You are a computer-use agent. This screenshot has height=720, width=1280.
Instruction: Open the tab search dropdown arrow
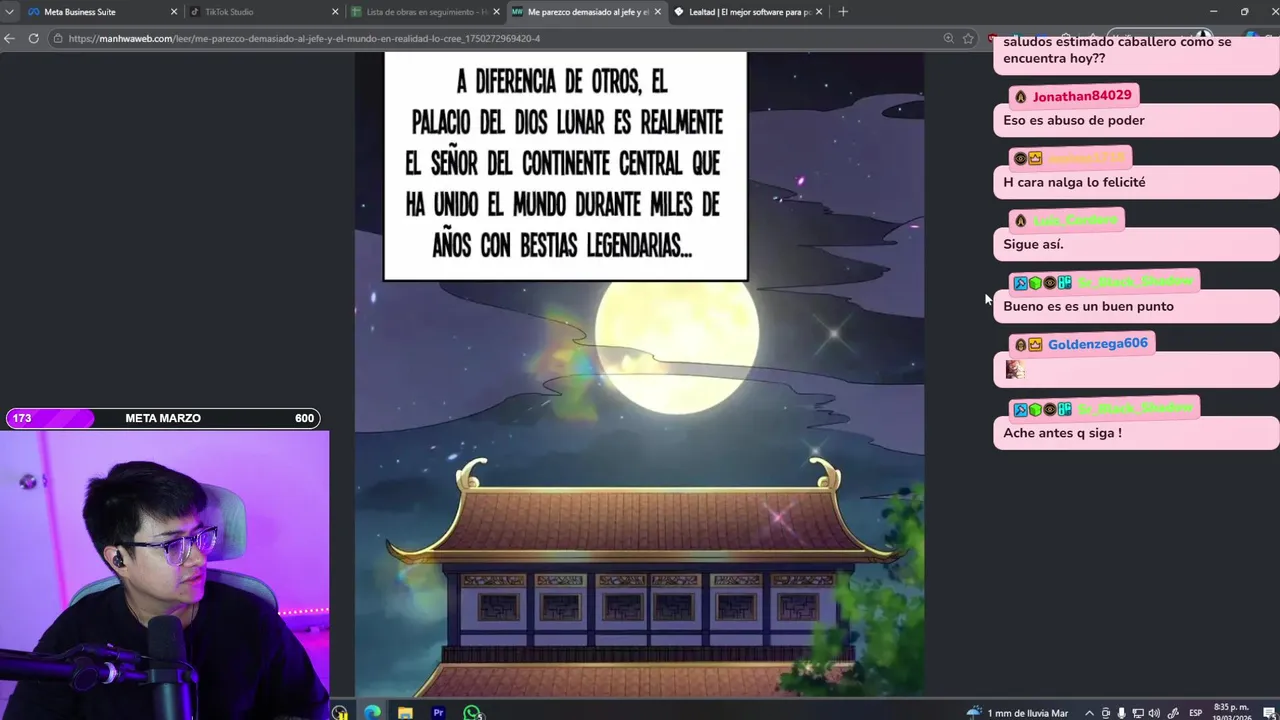tap(8, 12)
